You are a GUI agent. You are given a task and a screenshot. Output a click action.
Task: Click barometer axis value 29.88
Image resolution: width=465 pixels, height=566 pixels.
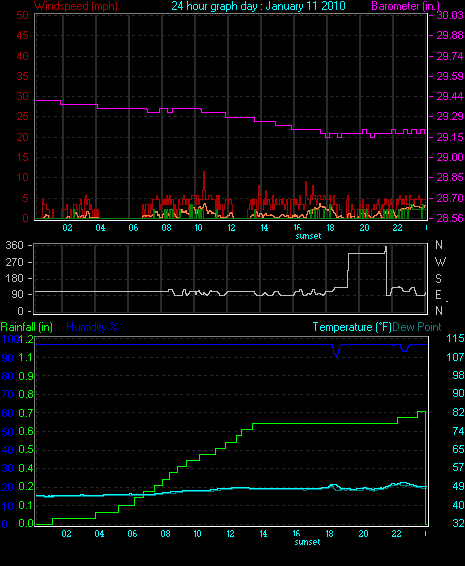pyautogui.click(x=450, y=35)
